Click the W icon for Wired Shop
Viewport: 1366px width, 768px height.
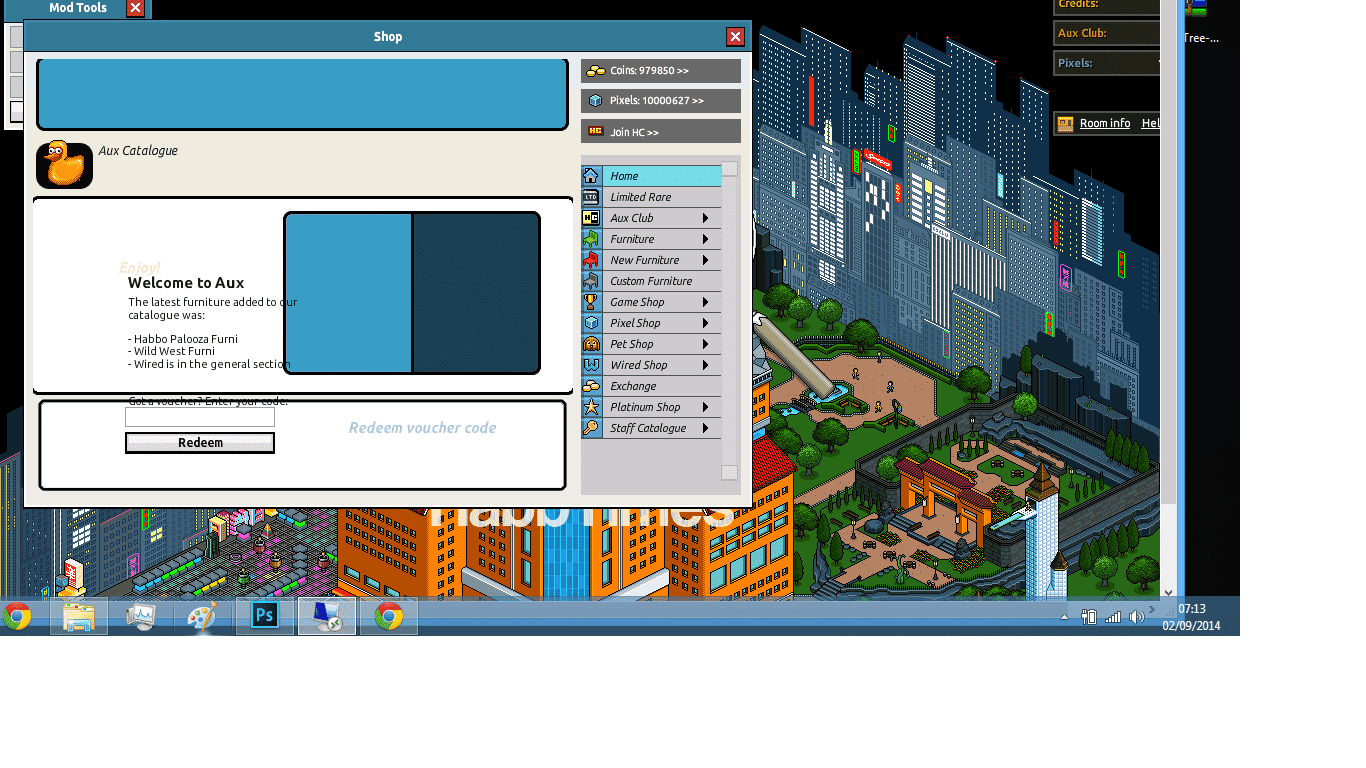coord(591,365)
